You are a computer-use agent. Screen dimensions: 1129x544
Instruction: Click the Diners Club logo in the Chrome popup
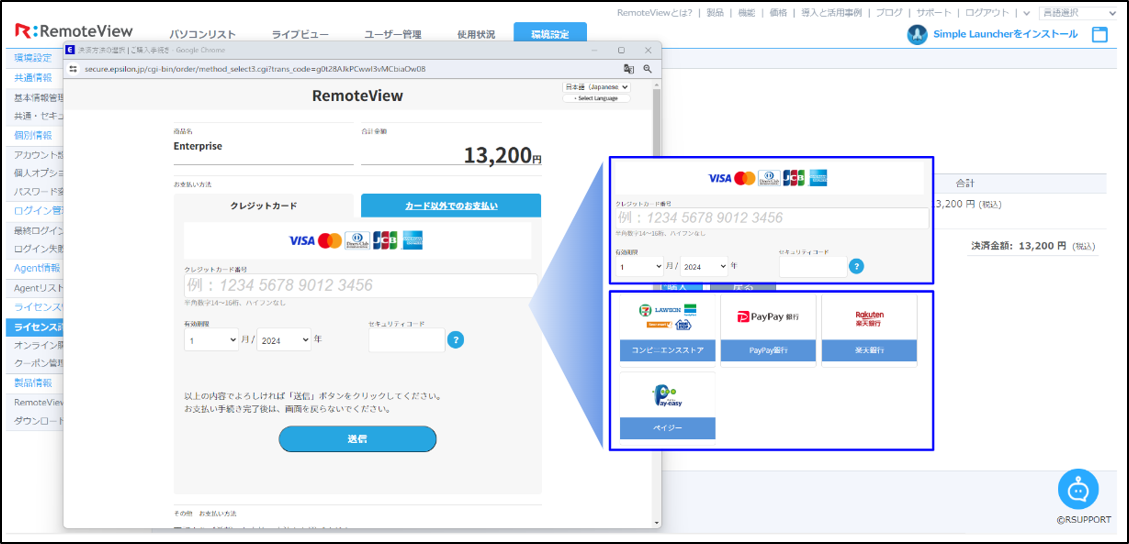pos(357,240)
